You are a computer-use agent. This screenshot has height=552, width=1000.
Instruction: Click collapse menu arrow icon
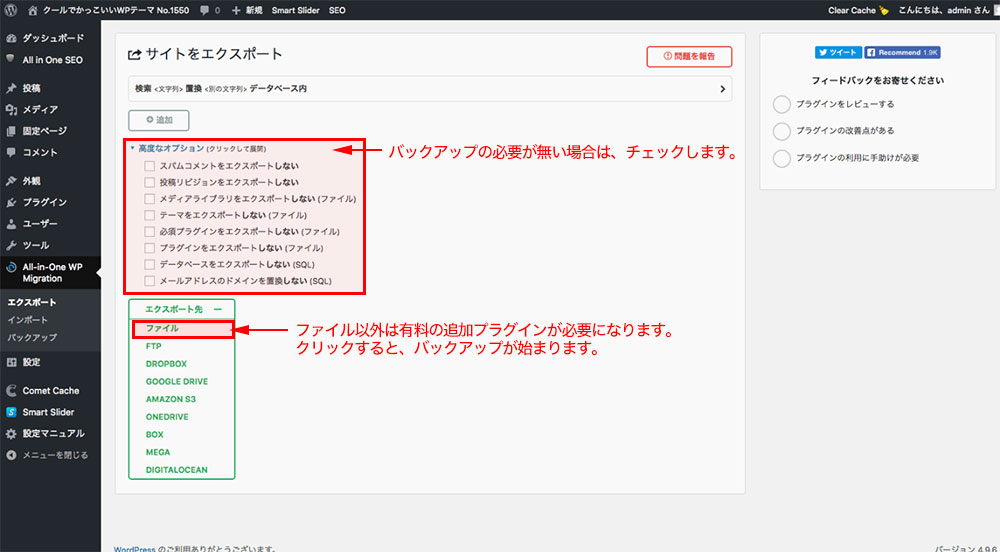[x=11, y=455]
